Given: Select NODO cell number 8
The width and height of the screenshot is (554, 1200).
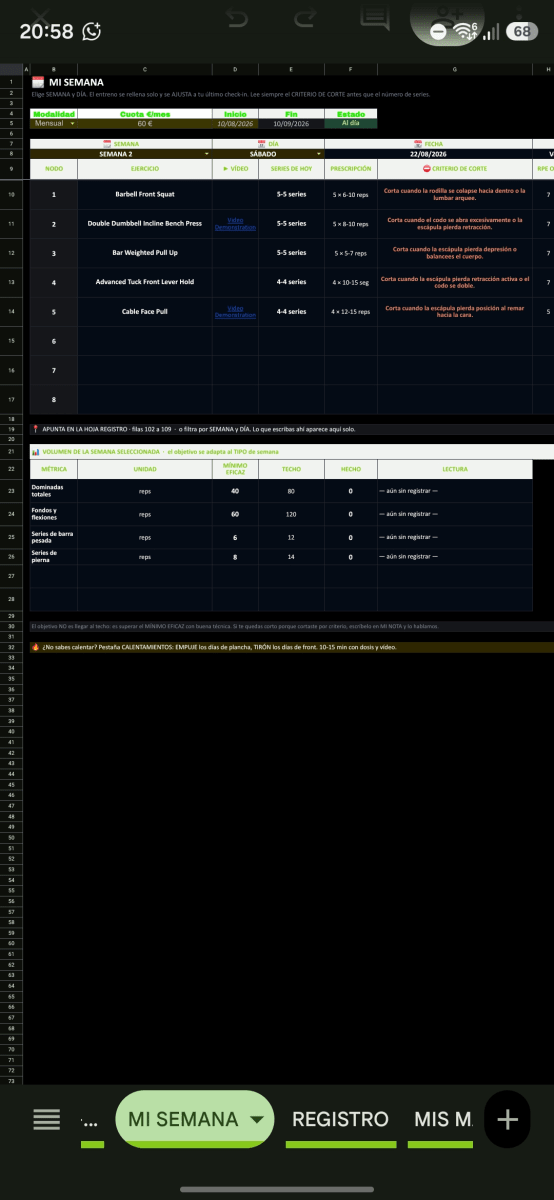Looking at the screenshot, I should [x=54, y=400].
